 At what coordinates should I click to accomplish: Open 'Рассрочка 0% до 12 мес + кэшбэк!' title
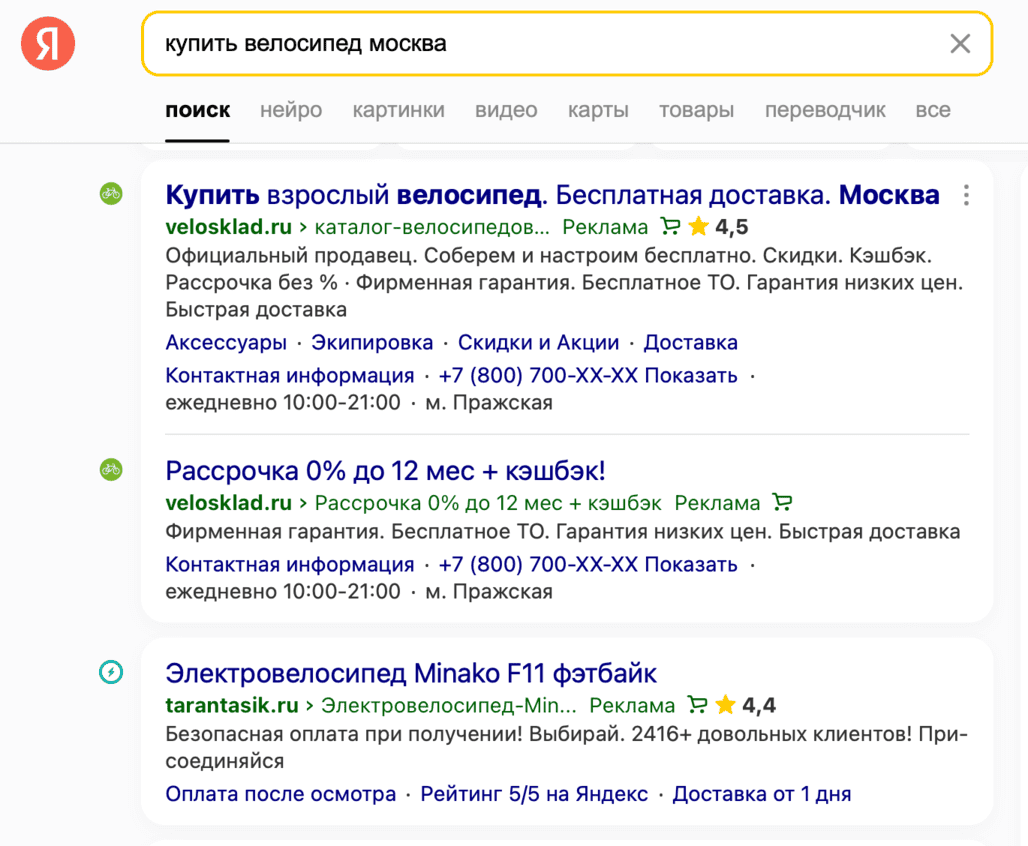click(385, 471)
